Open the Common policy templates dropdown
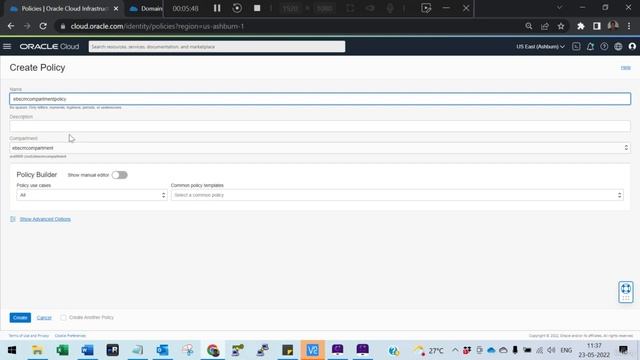Image resolution: width=640 pixels, height=360 pixels. click(397, 195)
